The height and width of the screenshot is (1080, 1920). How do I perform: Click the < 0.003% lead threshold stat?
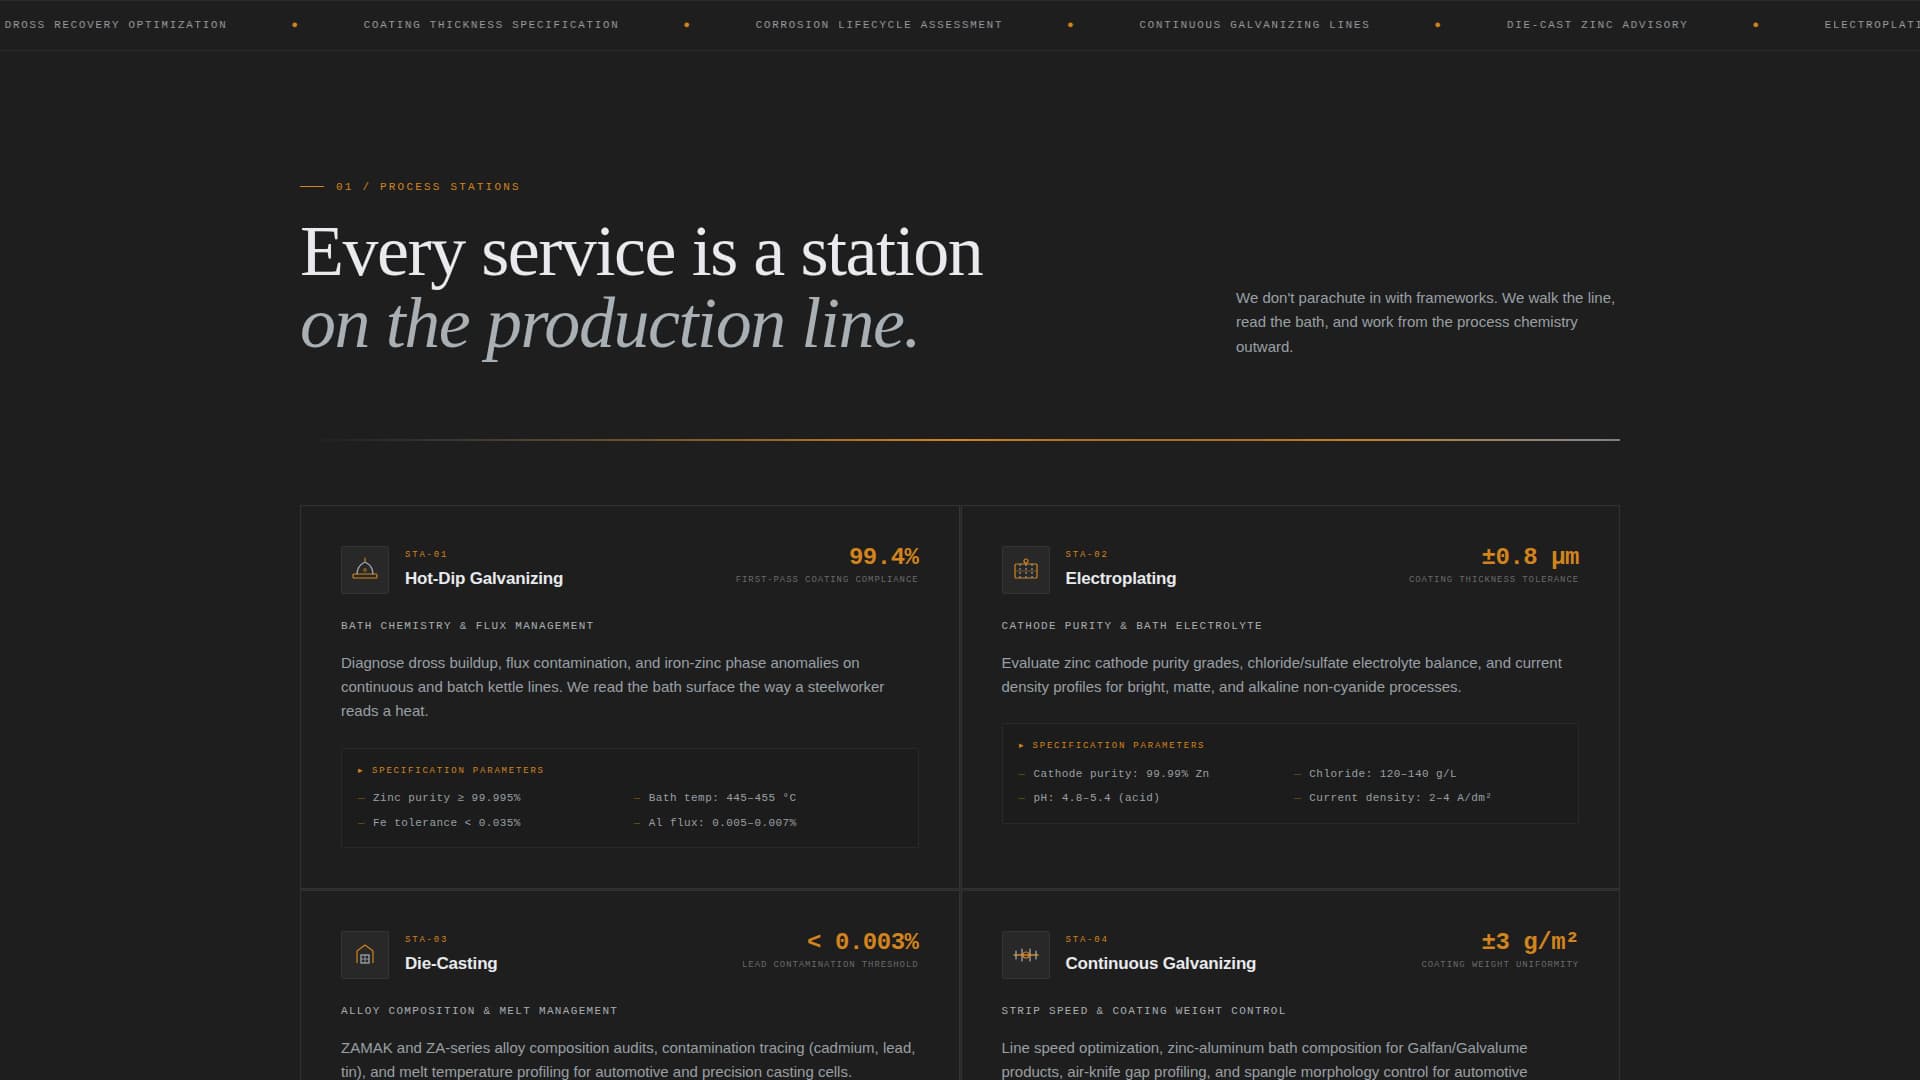862,941
